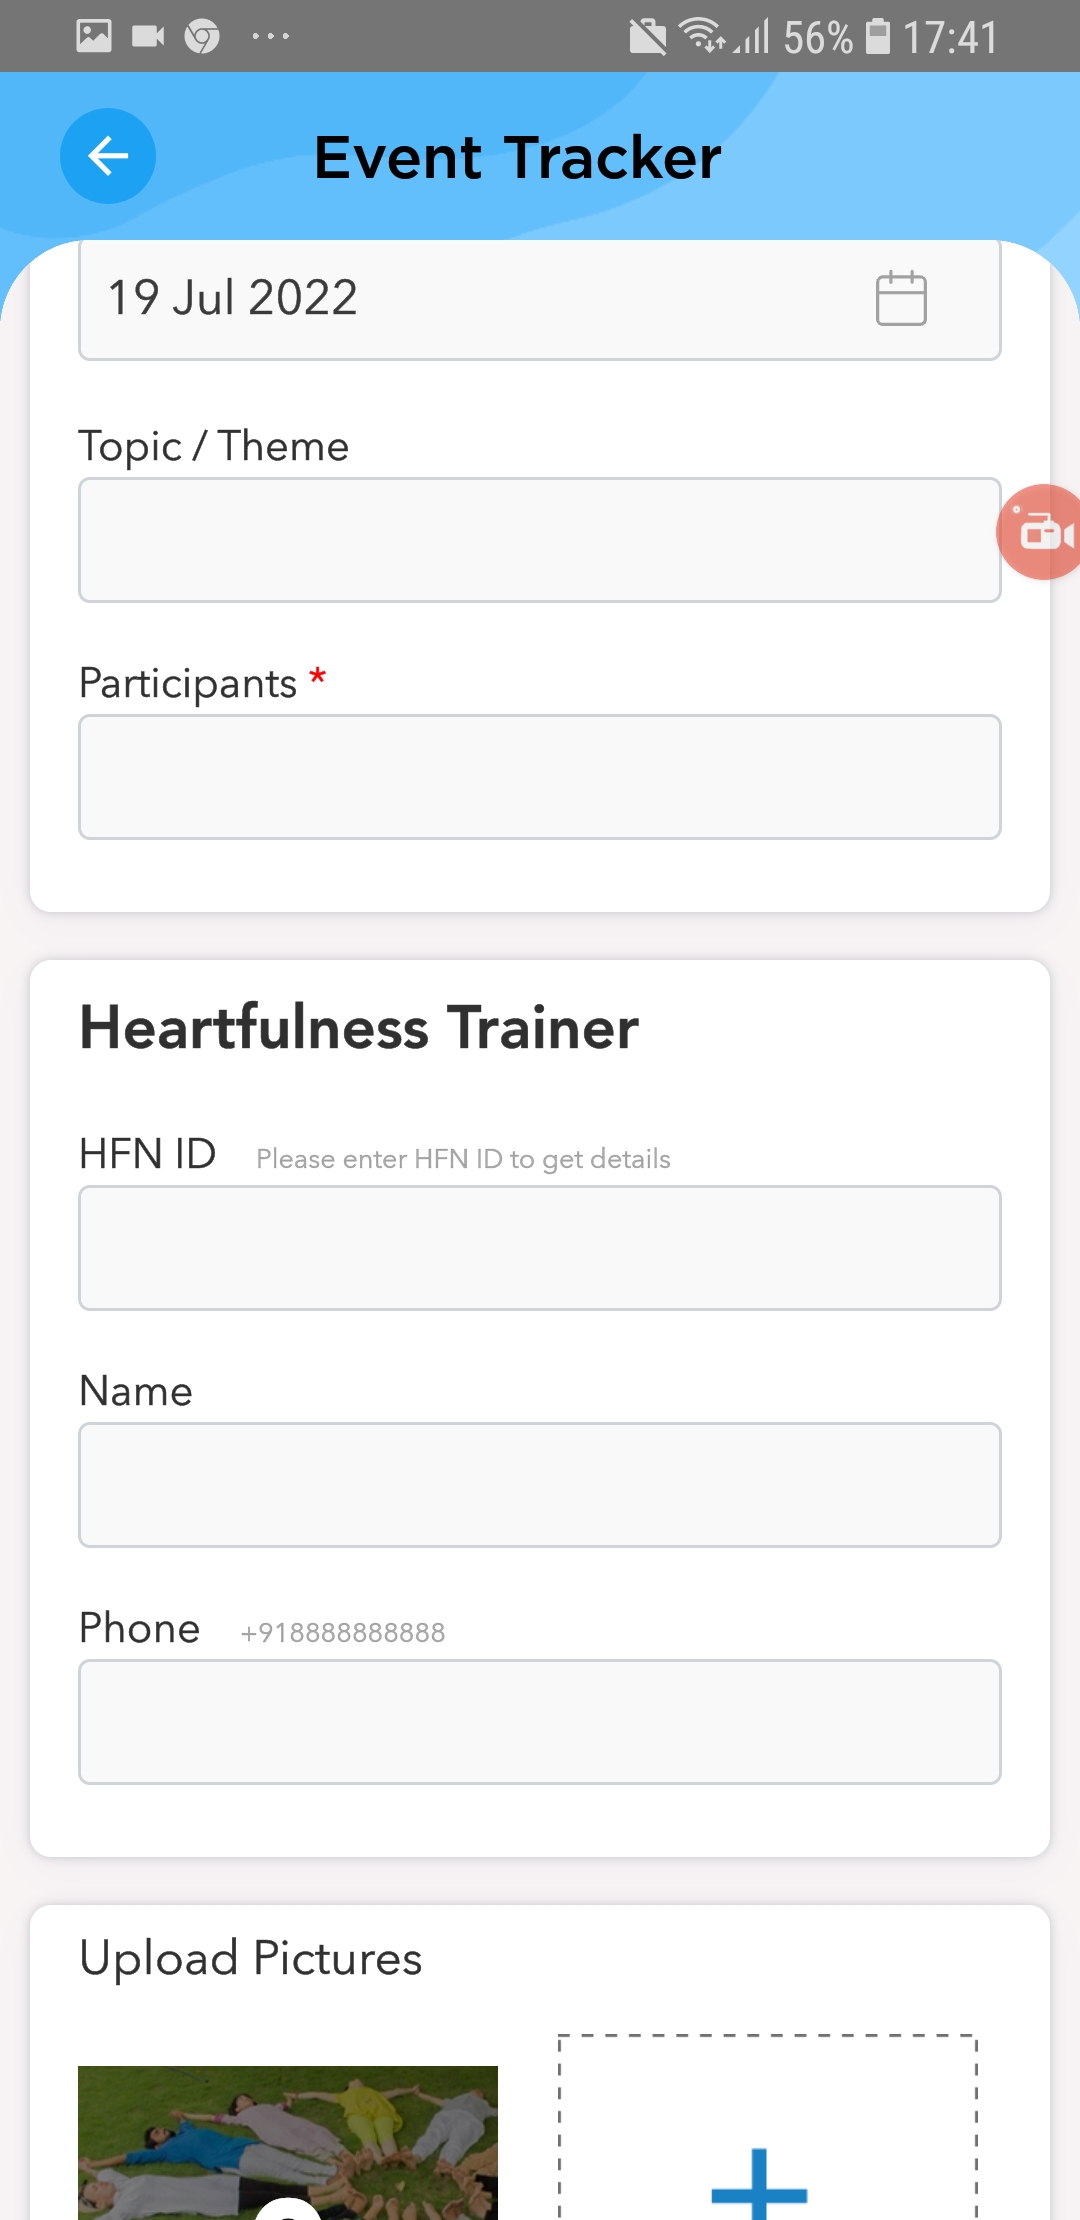This screenshot has width=1080, height=2220.
Task: Tap the battery icon in status bar
Action: [x=878, y=36]
